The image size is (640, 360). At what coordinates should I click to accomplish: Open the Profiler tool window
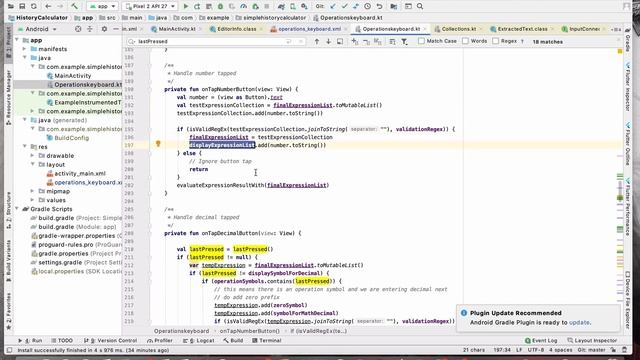[160, 340]
